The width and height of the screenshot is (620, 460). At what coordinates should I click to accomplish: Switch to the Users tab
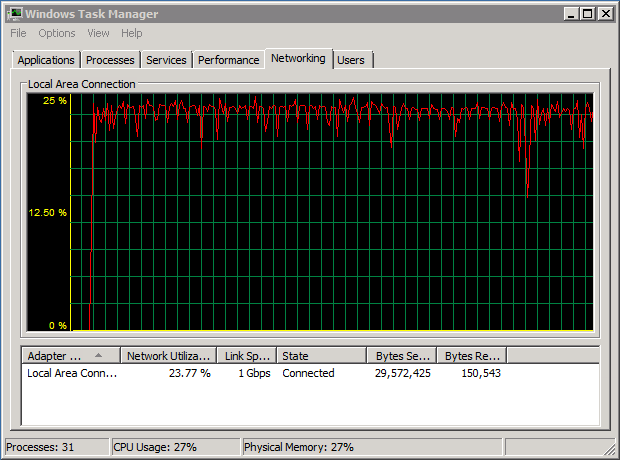tap(351, 60)
